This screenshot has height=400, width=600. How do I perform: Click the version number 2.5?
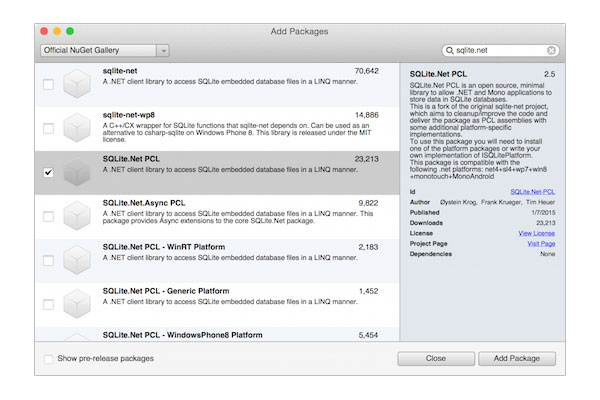(549, 74)
